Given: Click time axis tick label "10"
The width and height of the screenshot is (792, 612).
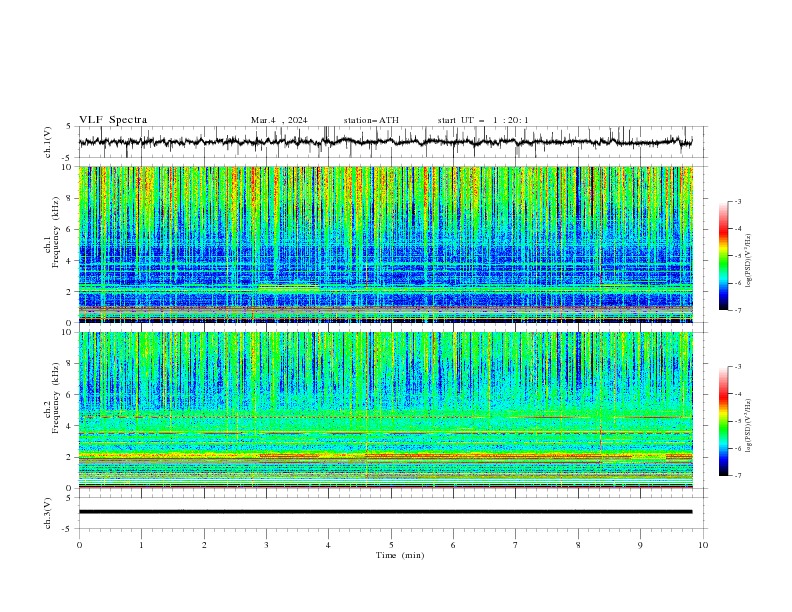Looking at the screenshot, I should click(703, 545).
